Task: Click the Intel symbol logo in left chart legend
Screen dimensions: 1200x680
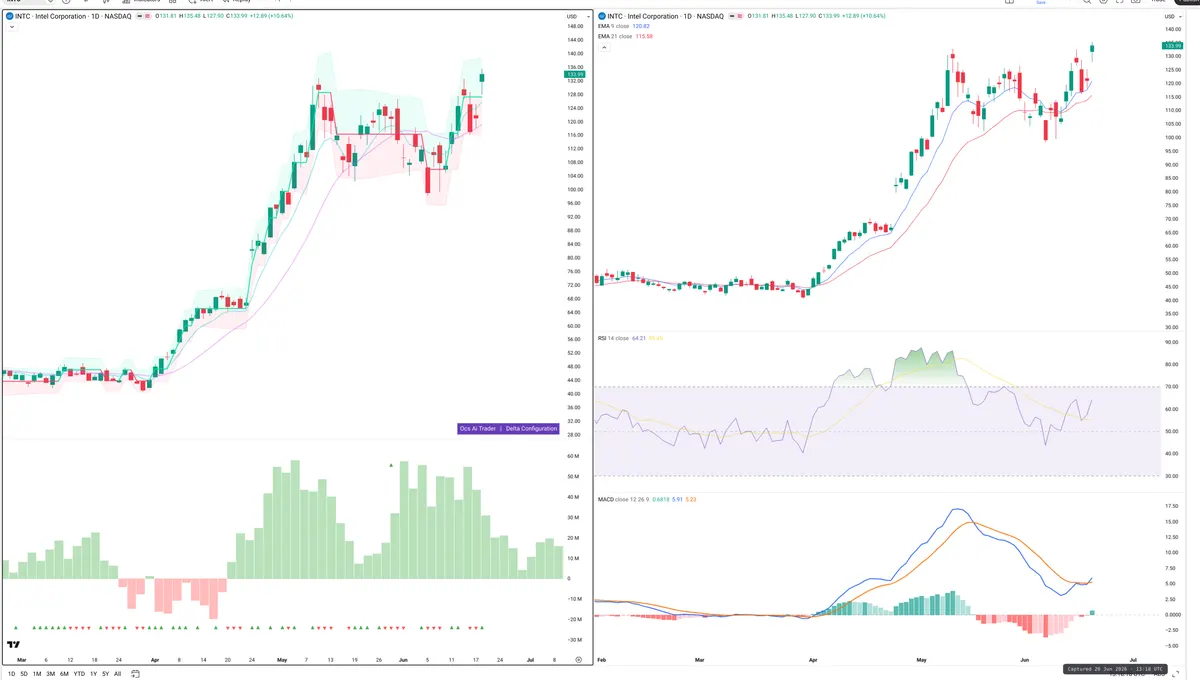Action: point(9,16)
